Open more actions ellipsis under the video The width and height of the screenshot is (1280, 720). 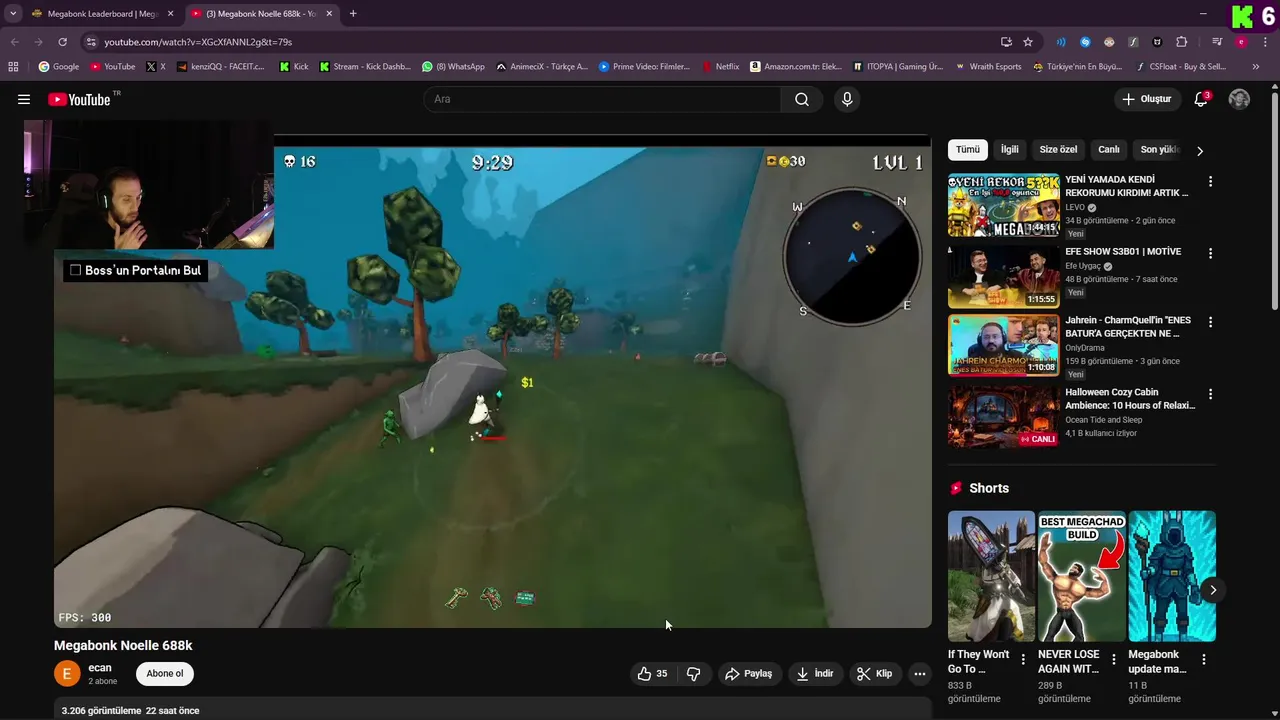point(920,674)
